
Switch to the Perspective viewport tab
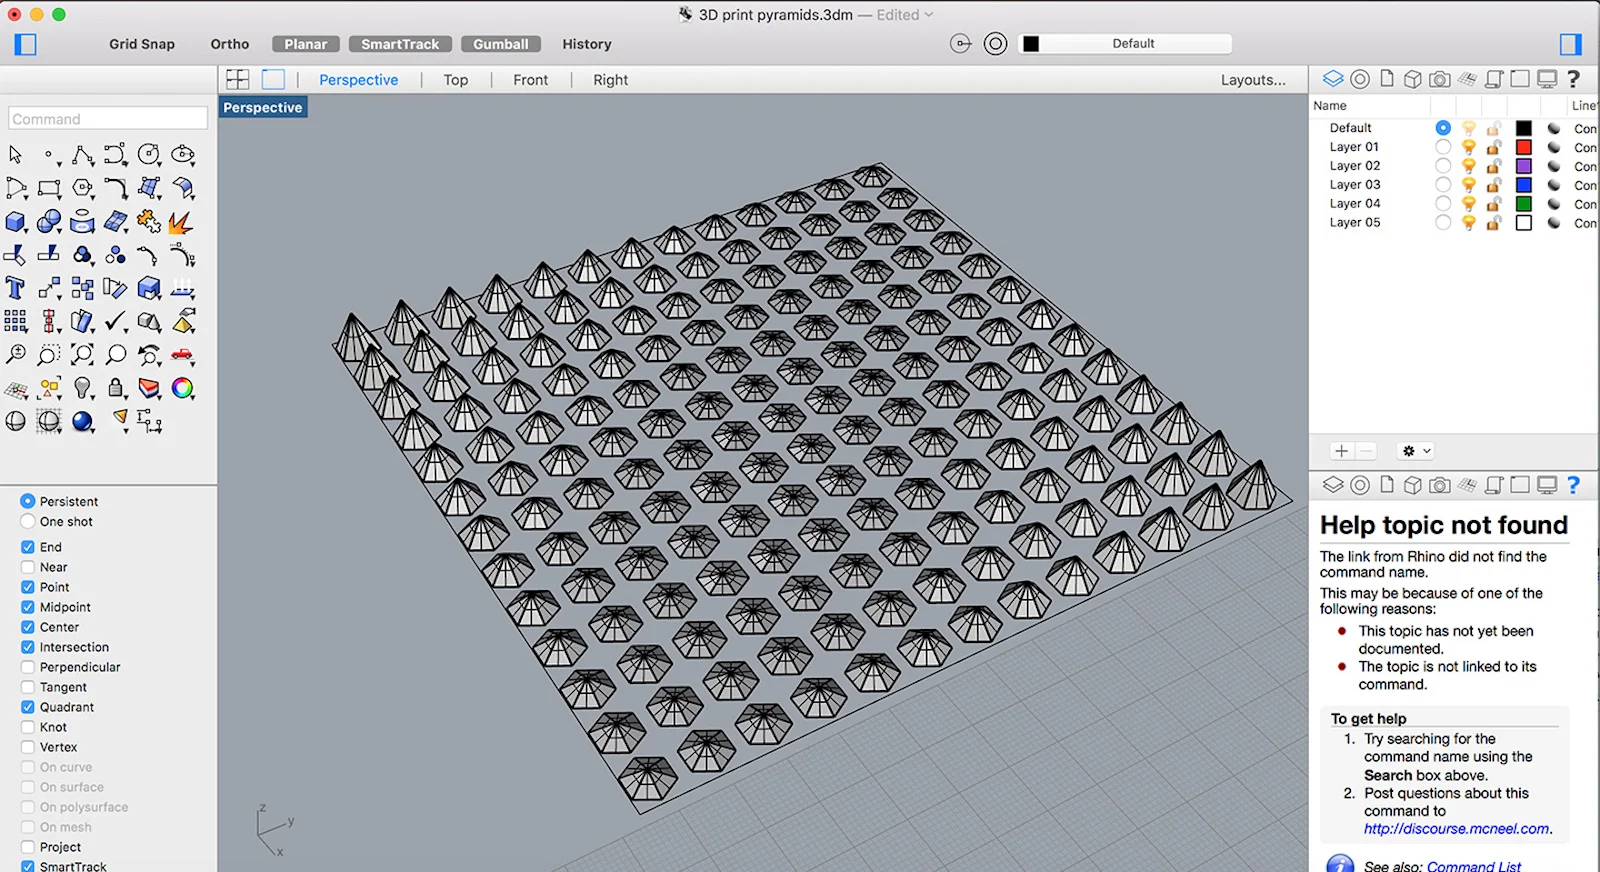pyautogui.click(x=358, y=80)
